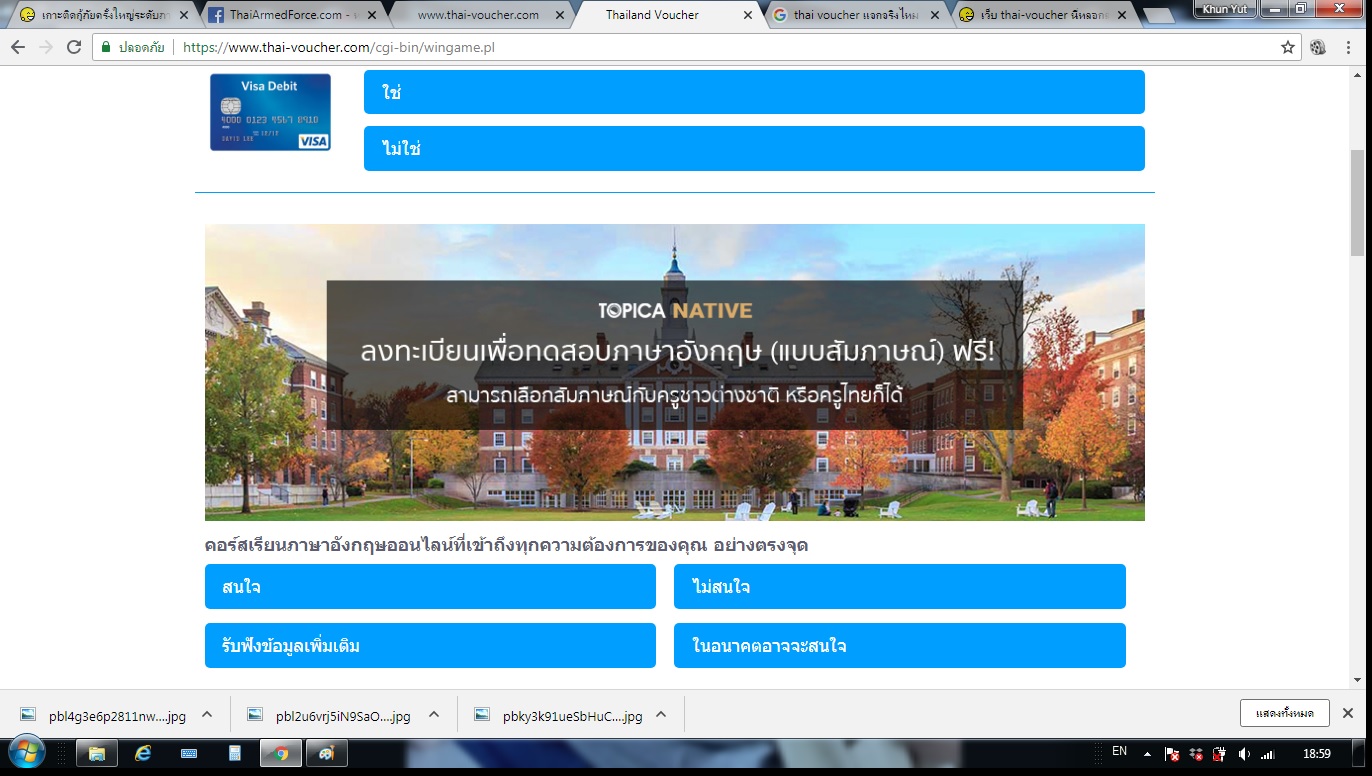Click the heading text 'คอร์สเรียนภาษาอังกฤษออนไลน์ที่เข้าถึงทุกความต้องการของคุณ อย่างตรงจุด'
1372x776 pixels.
point(506,545)
